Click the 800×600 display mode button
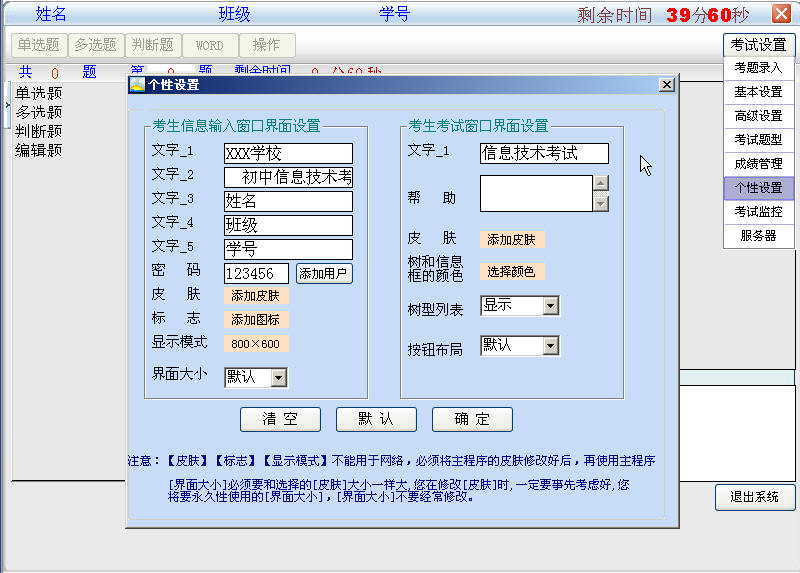Image resolution: width=800 pixels, height=573 pixels. pos(255,344)
